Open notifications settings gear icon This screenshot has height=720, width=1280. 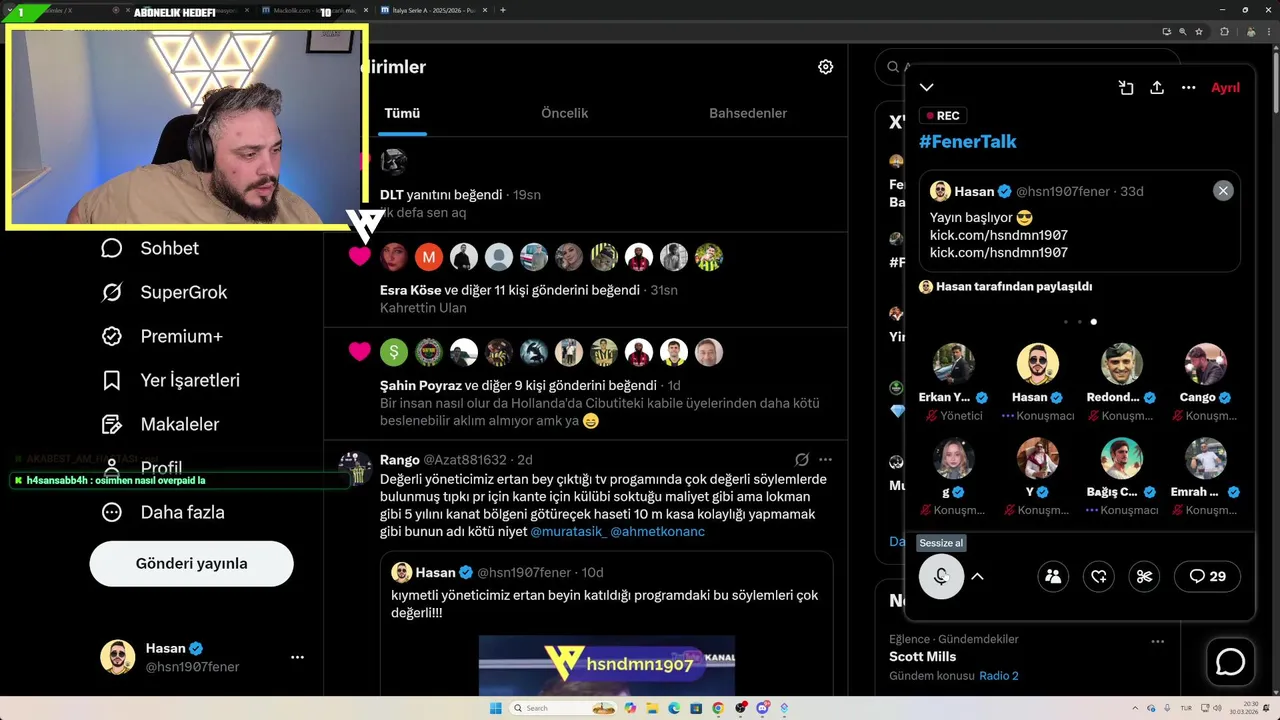[825, 67]
